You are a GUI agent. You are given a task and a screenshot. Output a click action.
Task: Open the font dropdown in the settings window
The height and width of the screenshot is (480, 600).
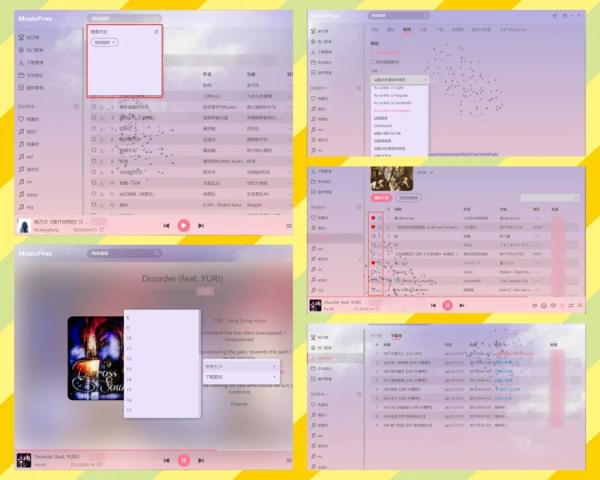pyautogui.click(x=399, y=79)
